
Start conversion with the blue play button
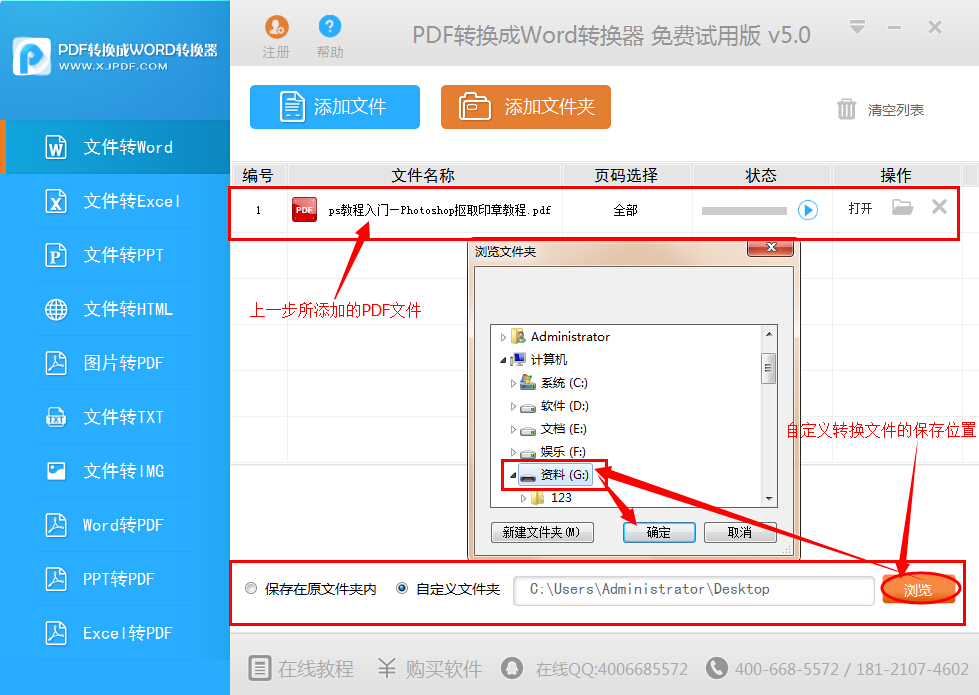(808, 210)
